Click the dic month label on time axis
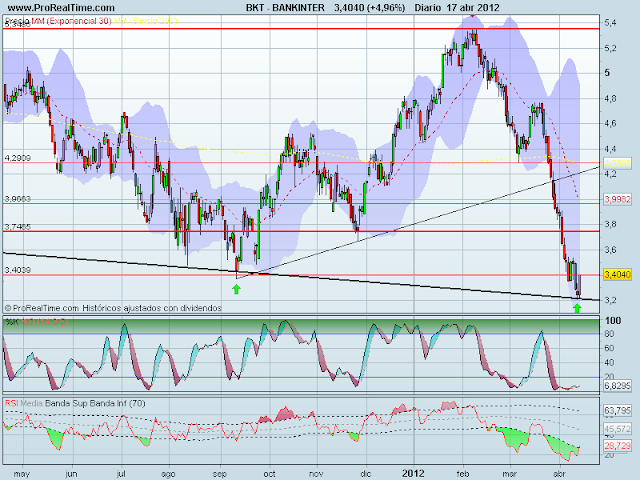Screen dimensions: 640x480 [365, 474]
